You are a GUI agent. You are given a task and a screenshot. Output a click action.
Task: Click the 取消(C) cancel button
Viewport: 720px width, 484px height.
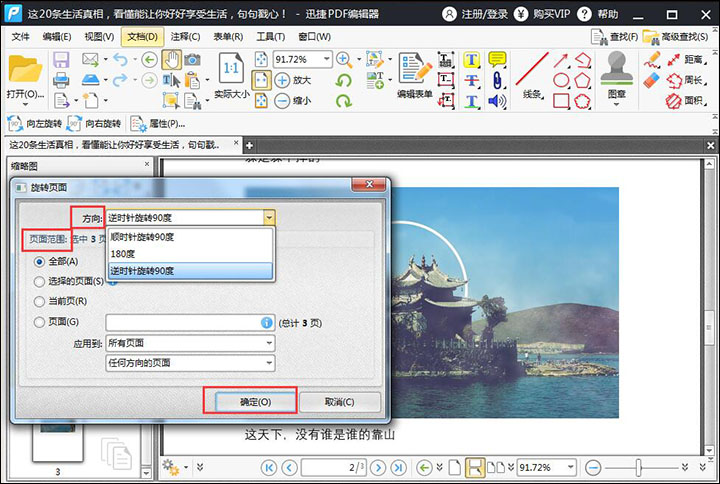click(340, 401)
